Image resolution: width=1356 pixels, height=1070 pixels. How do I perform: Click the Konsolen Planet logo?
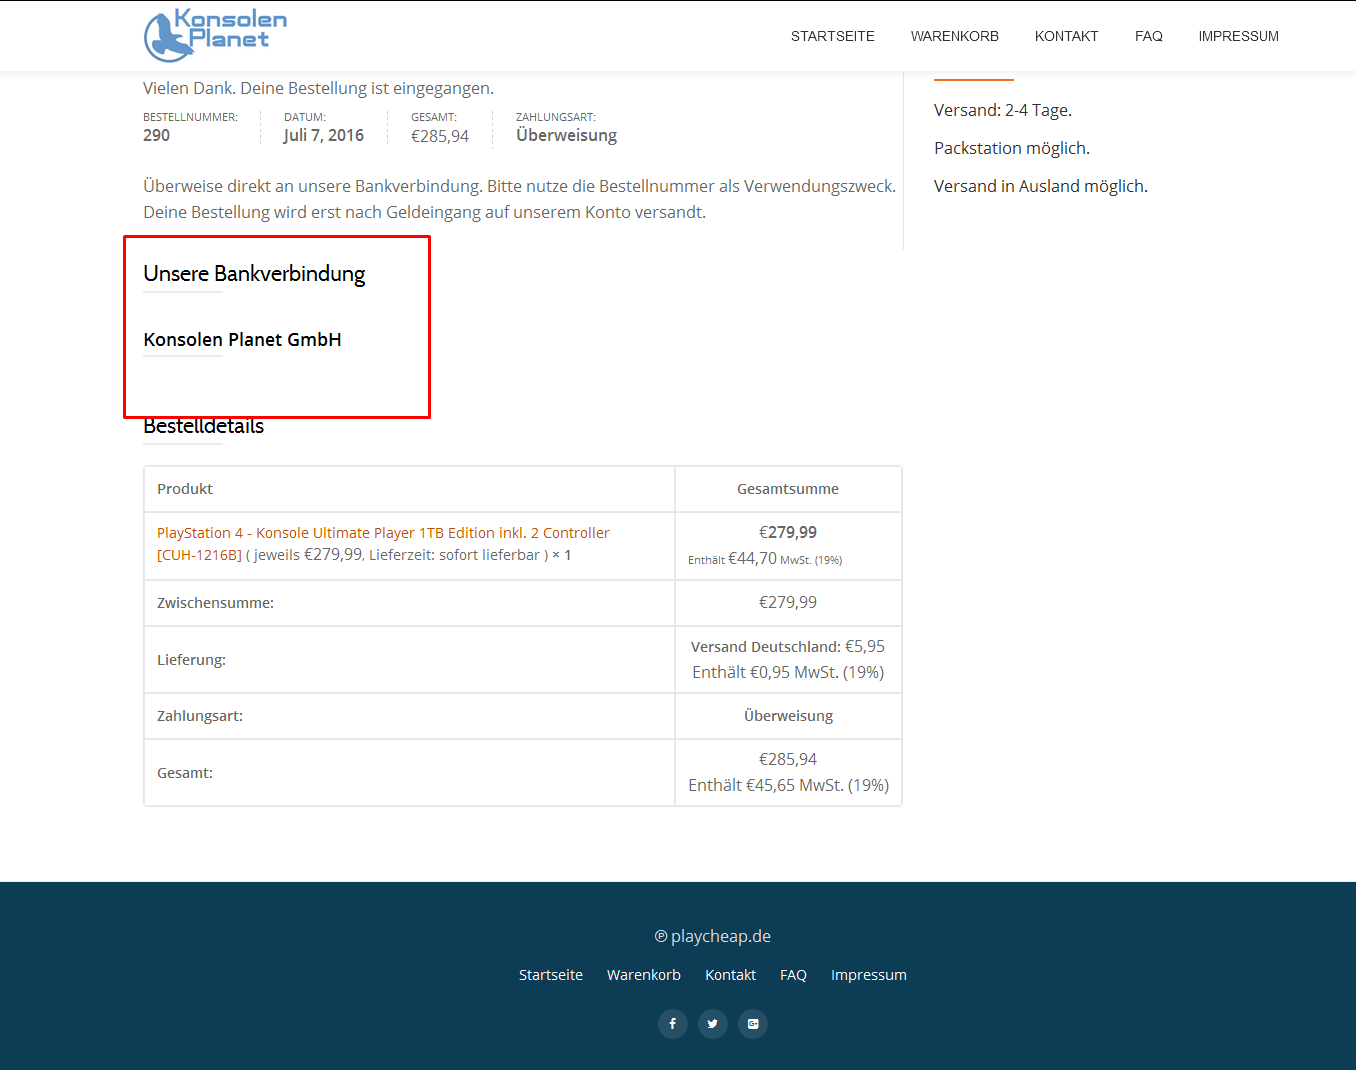(215, 35)
